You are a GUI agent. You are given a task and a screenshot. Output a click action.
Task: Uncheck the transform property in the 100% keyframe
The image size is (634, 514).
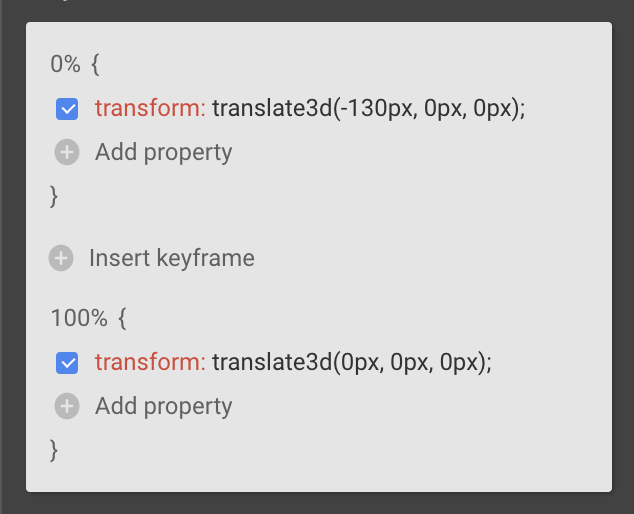[x=67, y=363]
